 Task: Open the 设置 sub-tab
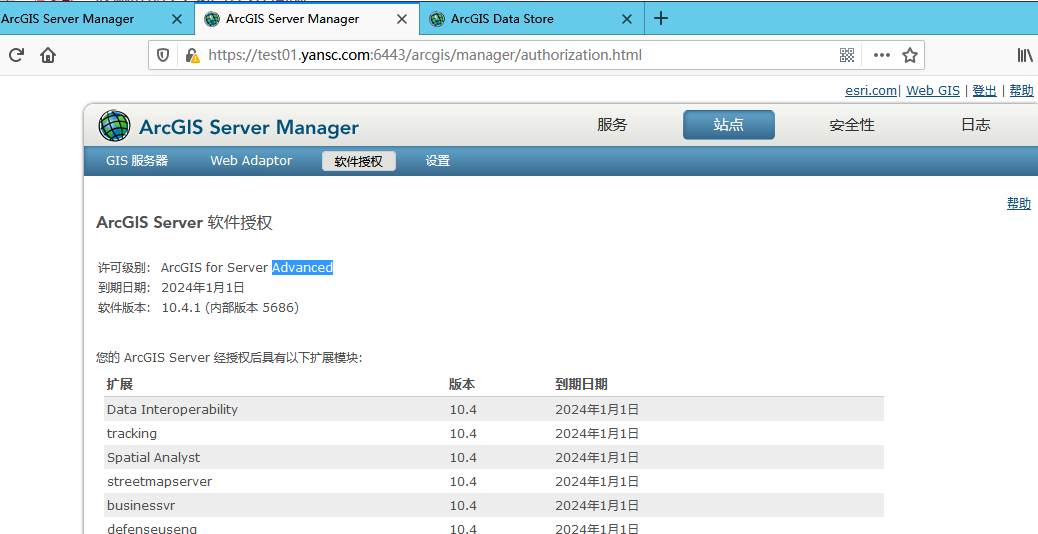click(438, 161)
